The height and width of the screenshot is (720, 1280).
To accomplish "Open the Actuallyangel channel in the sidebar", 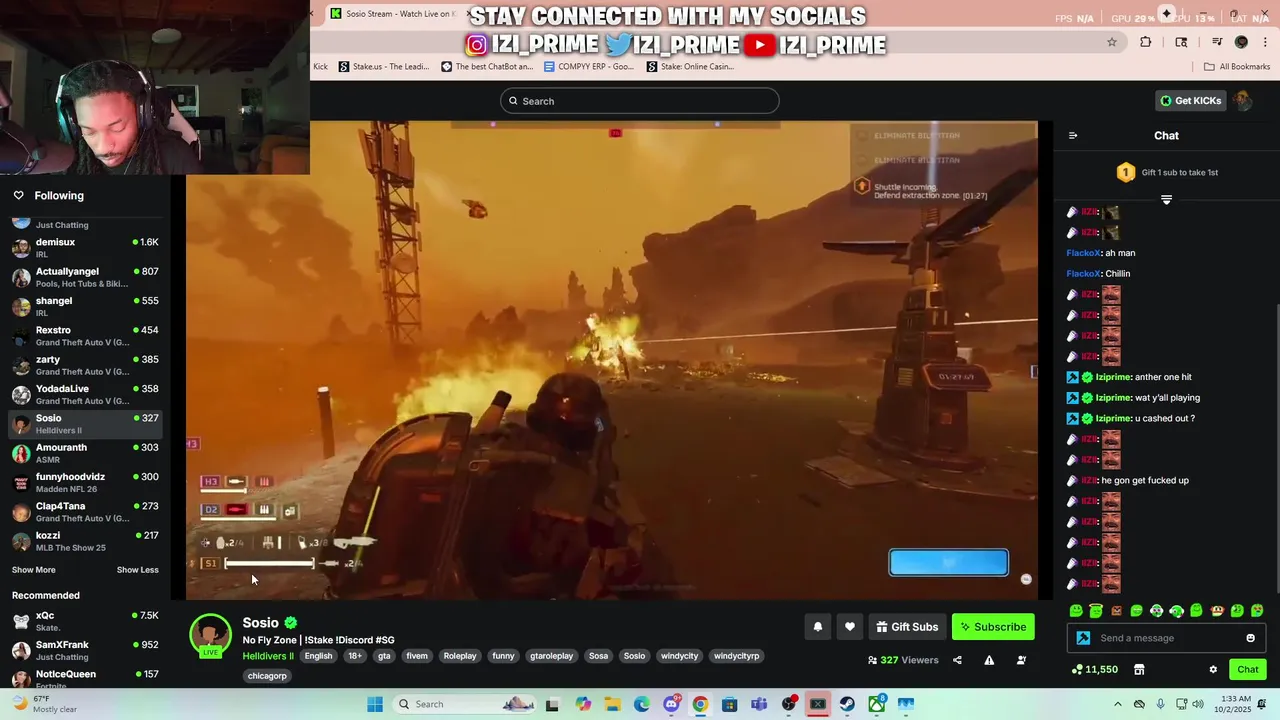I will click(84, 276).
